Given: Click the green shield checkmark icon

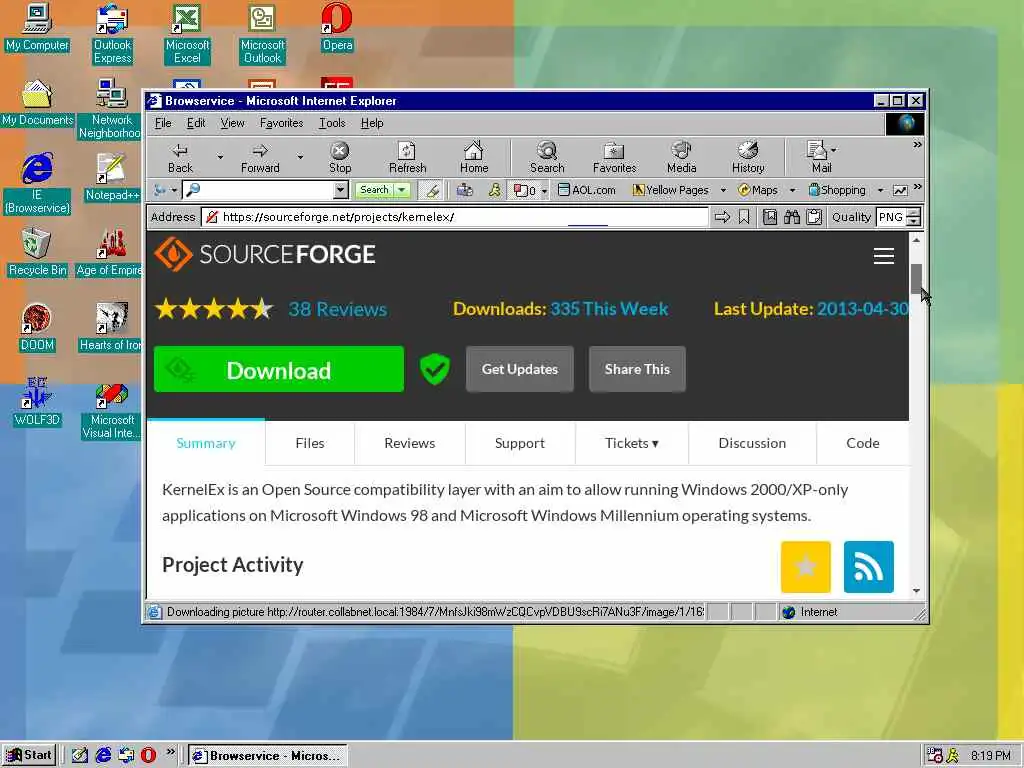Looking at the screenshot, I should (x=434, y=369).
